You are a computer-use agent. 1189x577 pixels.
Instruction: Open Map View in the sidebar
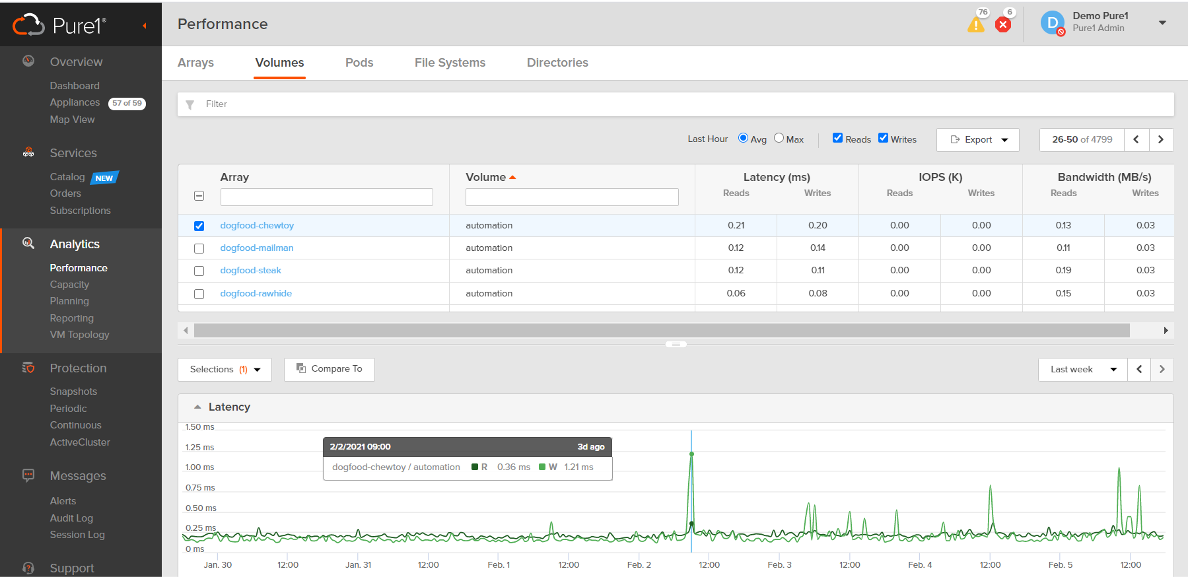point(73,119)
